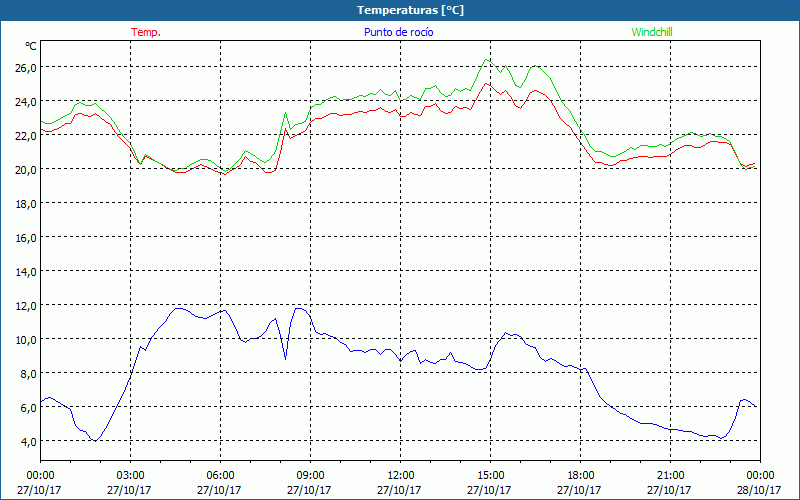Viewport: 800px width, 500px height.
Task: Click the 12,0 y-axis value
Action: click(x=26, y=306)
